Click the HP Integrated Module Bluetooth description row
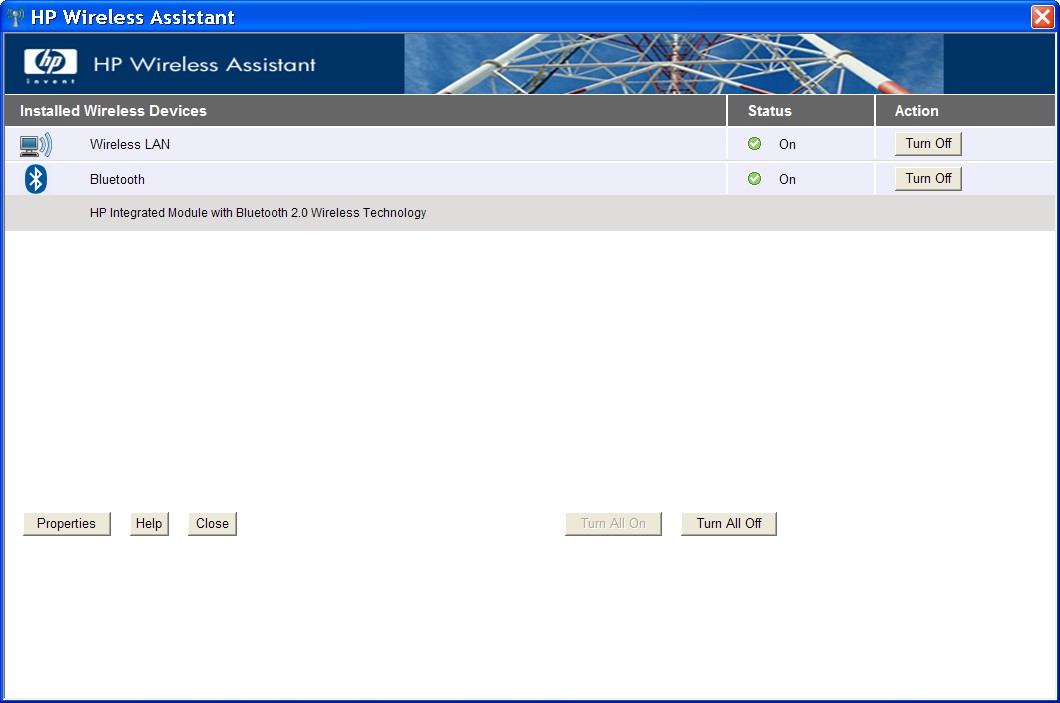This screenshot has width=1060, height=703. [258, 213]
